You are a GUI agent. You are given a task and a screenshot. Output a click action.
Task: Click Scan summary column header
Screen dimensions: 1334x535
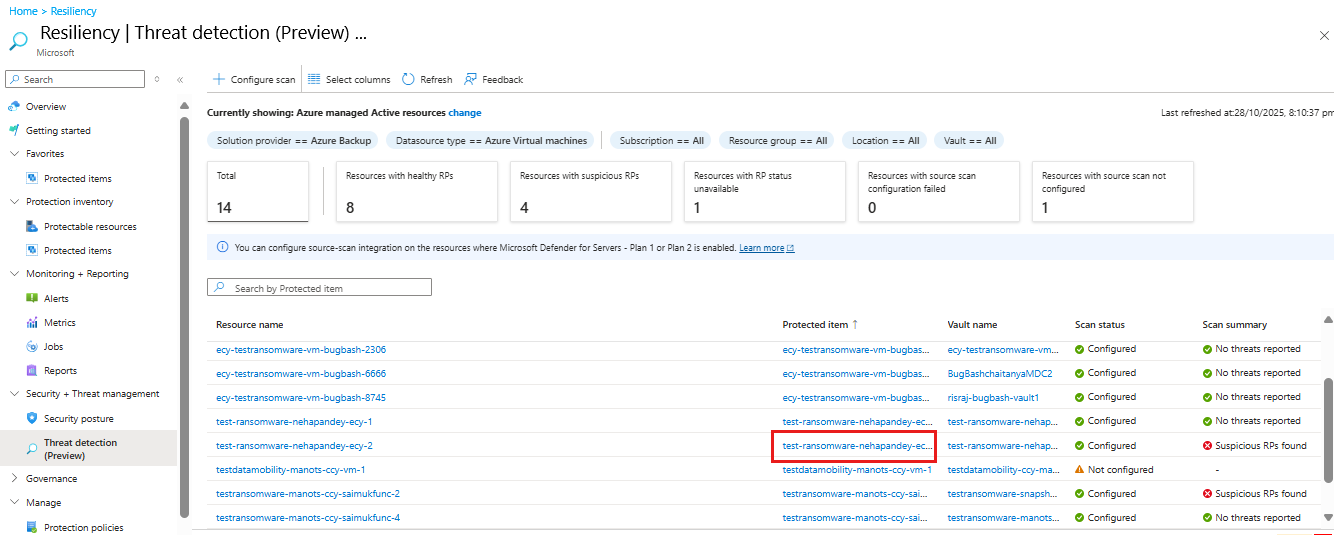[1234, 324]
